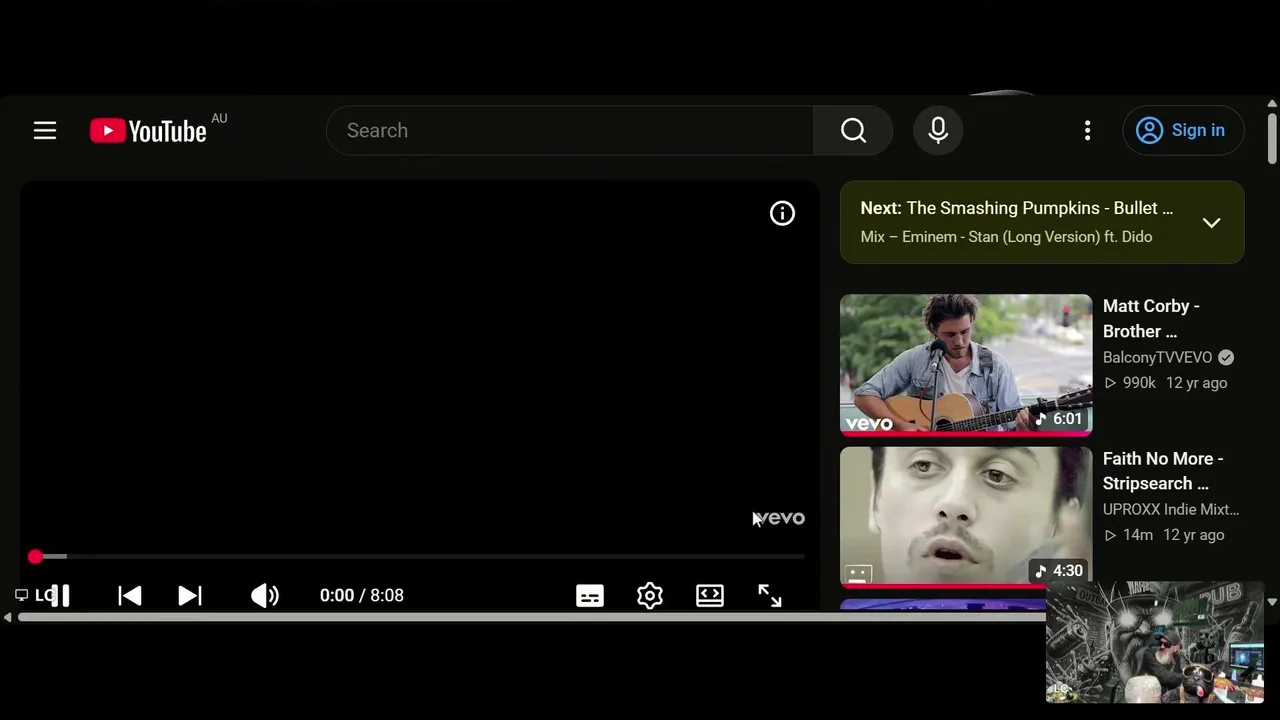This screenshot has width=1280, height=720.
Task: Open the player settings gear
Action: click(x=650, y=596)
